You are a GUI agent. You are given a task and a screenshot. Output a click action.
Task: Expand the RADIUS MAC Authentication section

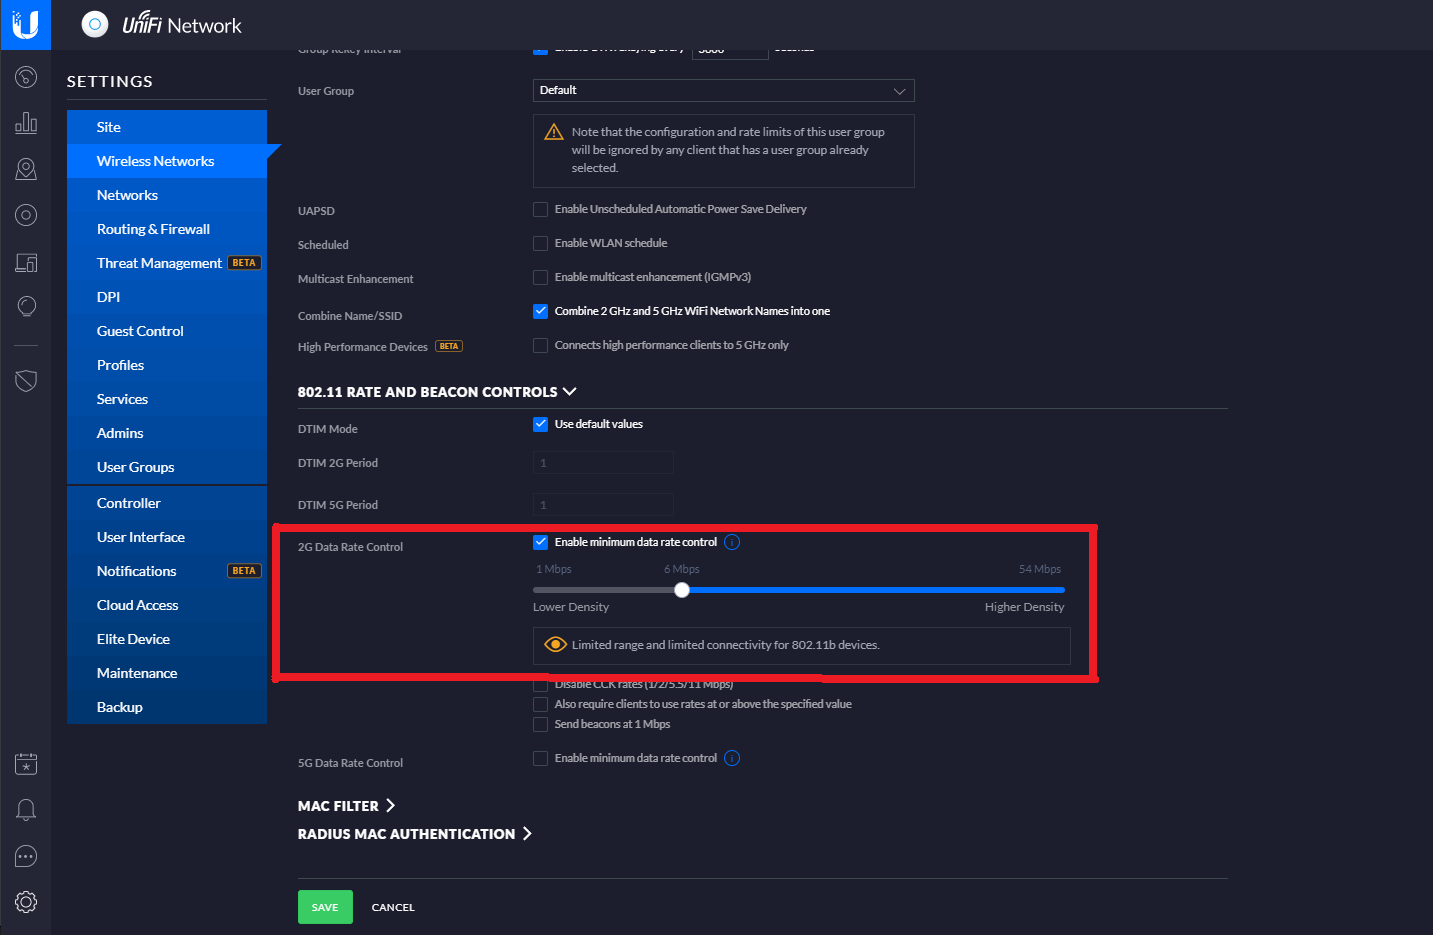click(x=414, y=834)
